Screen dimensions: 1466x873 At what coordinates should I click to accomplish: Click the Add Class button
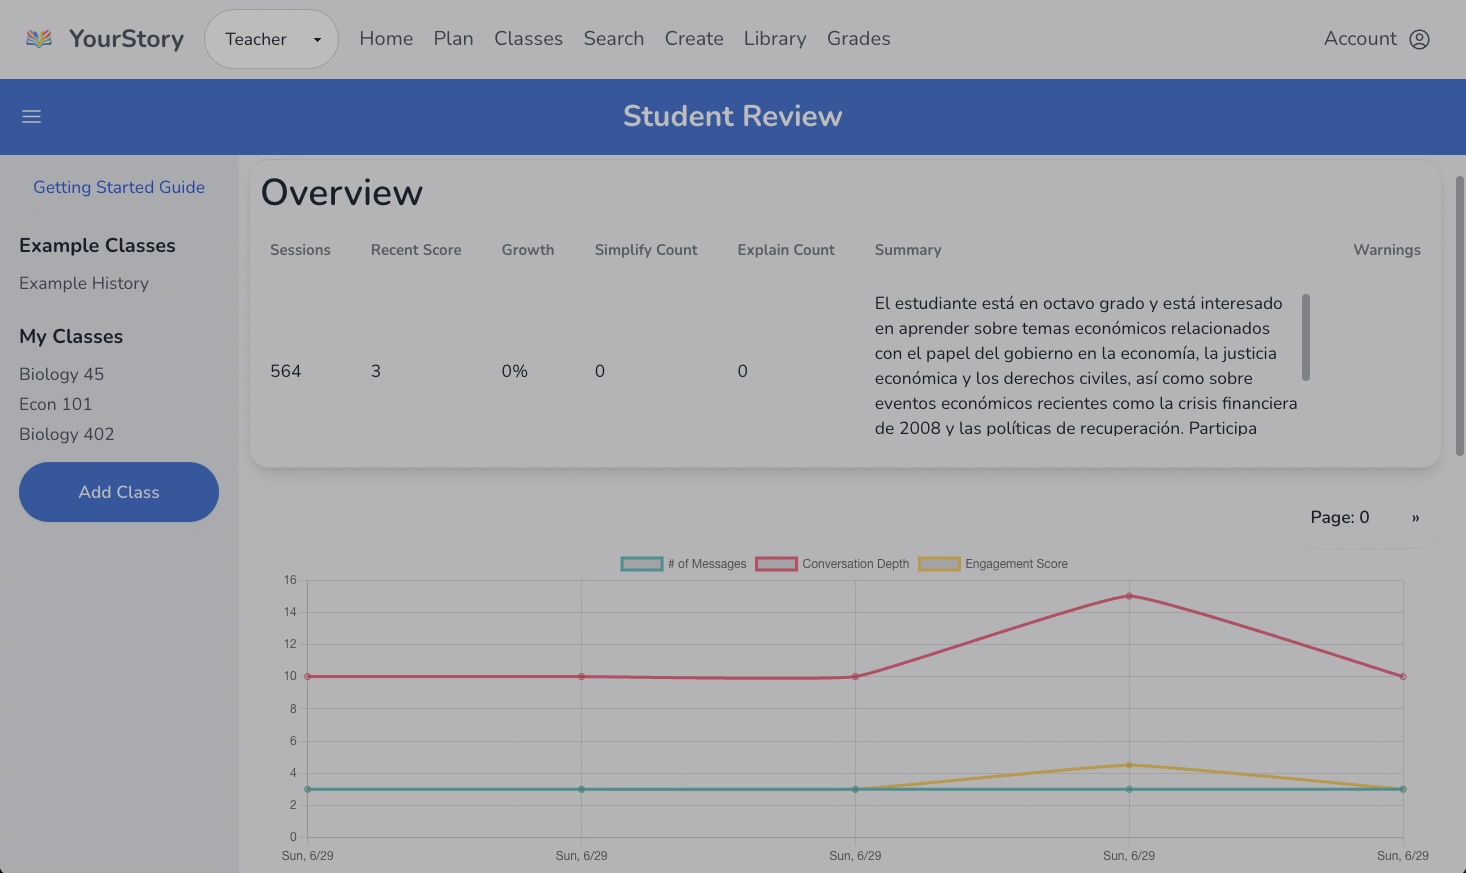pos(119,492)
